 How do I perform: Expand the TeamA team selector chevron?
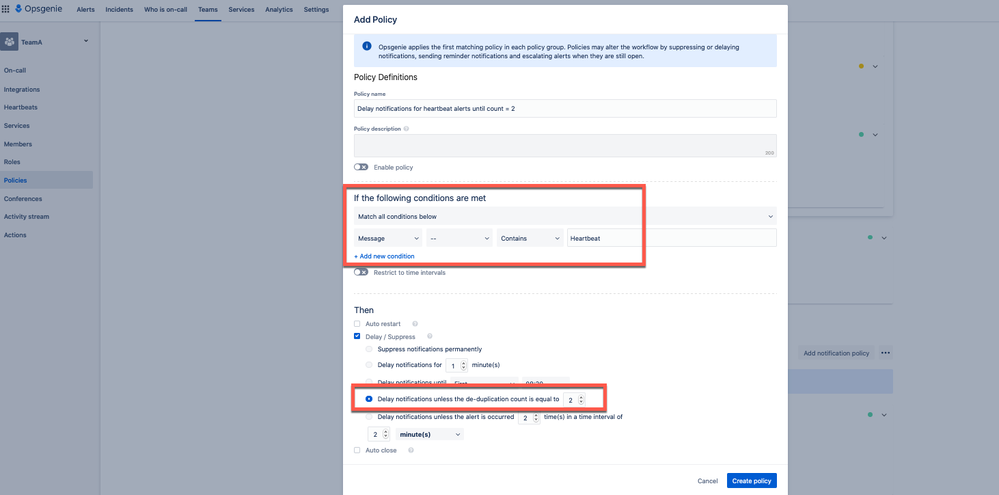click(86, 41)
